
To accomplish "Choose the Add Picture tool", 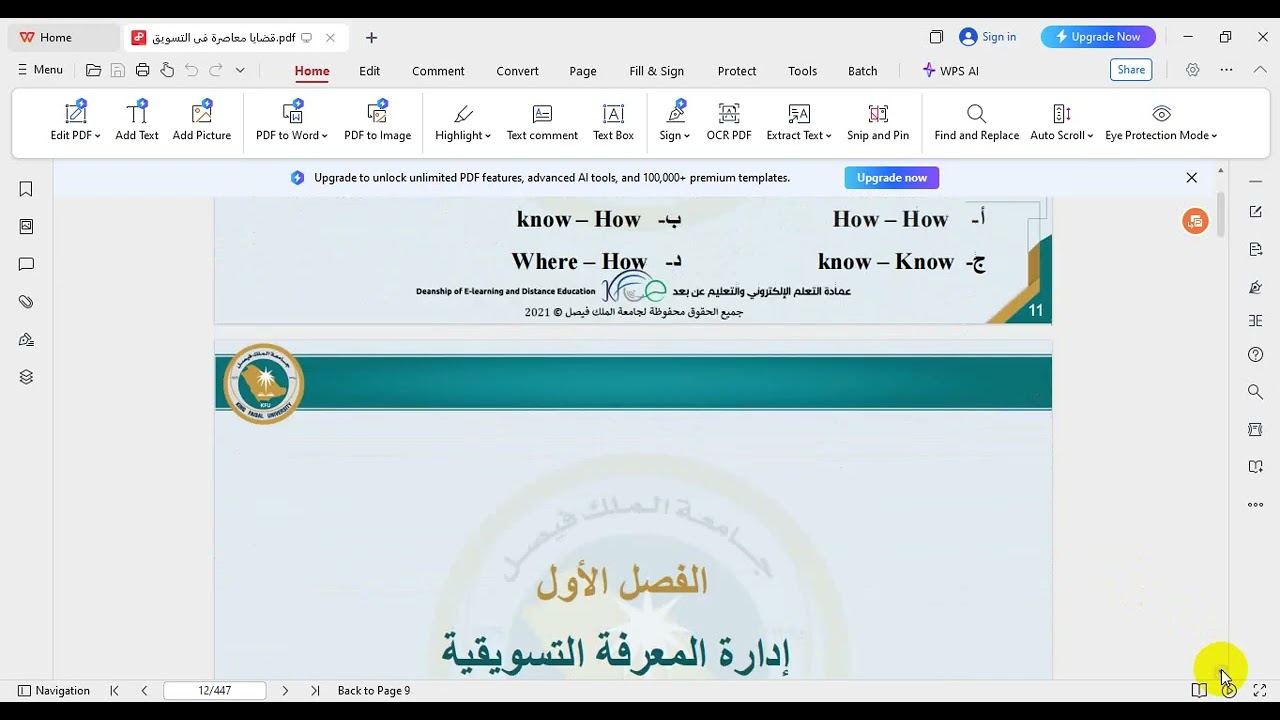I will [202, 122].
